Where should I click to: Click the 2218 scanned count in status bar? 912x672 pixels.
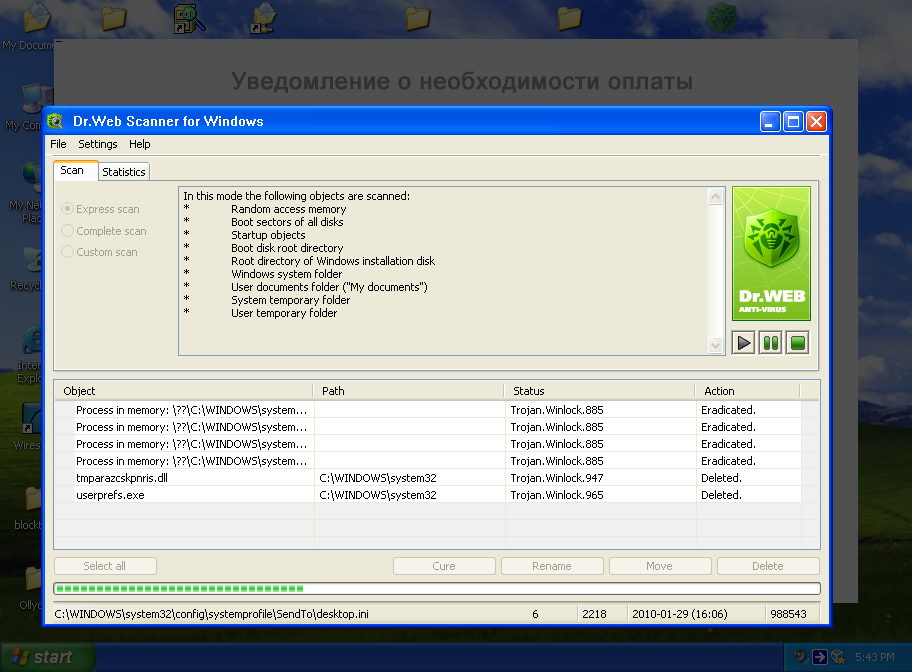tap(594, 614)
